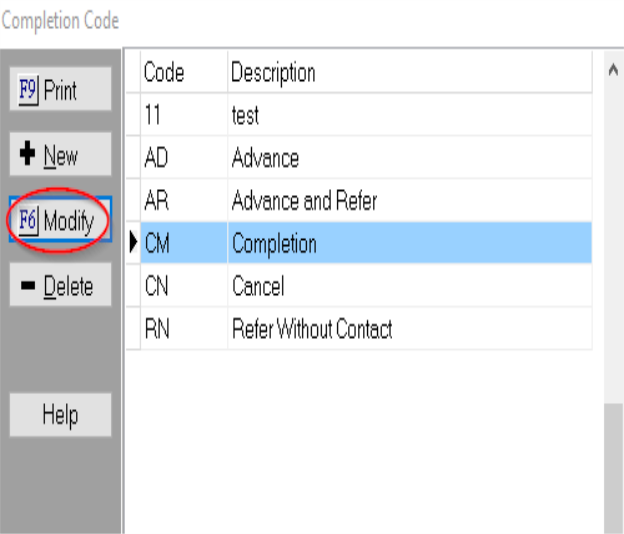
Task: Click the minus Delete button
Action: pyautogui.click(x=60, y=287)
